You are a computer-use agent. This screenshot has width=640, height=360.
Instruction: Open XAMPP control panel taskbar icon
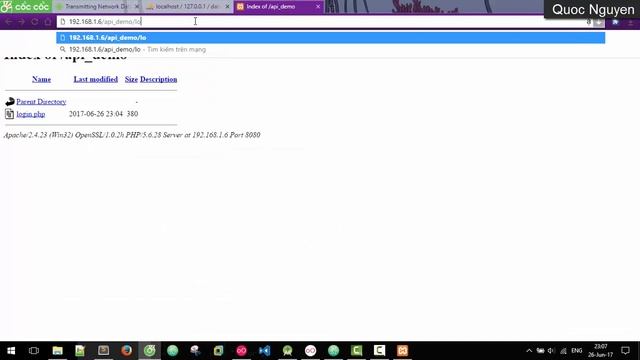[x=402, y=351]
